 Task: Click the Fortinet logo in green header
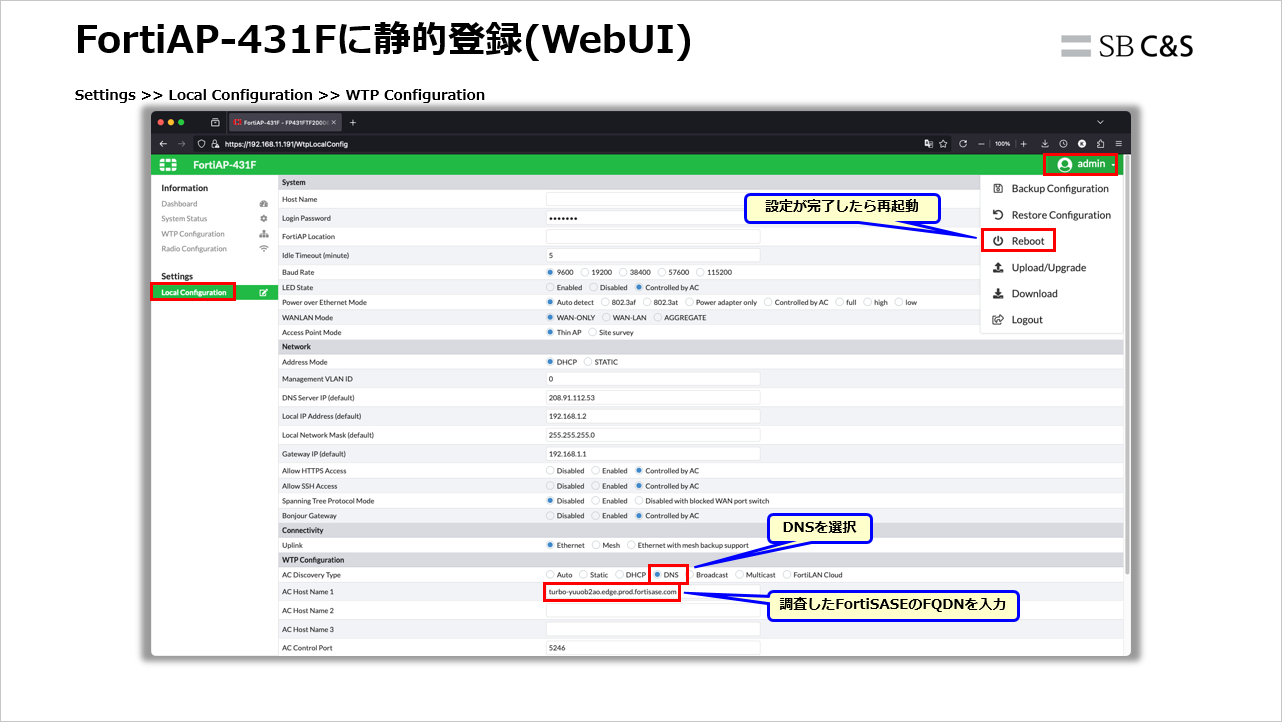168,164
